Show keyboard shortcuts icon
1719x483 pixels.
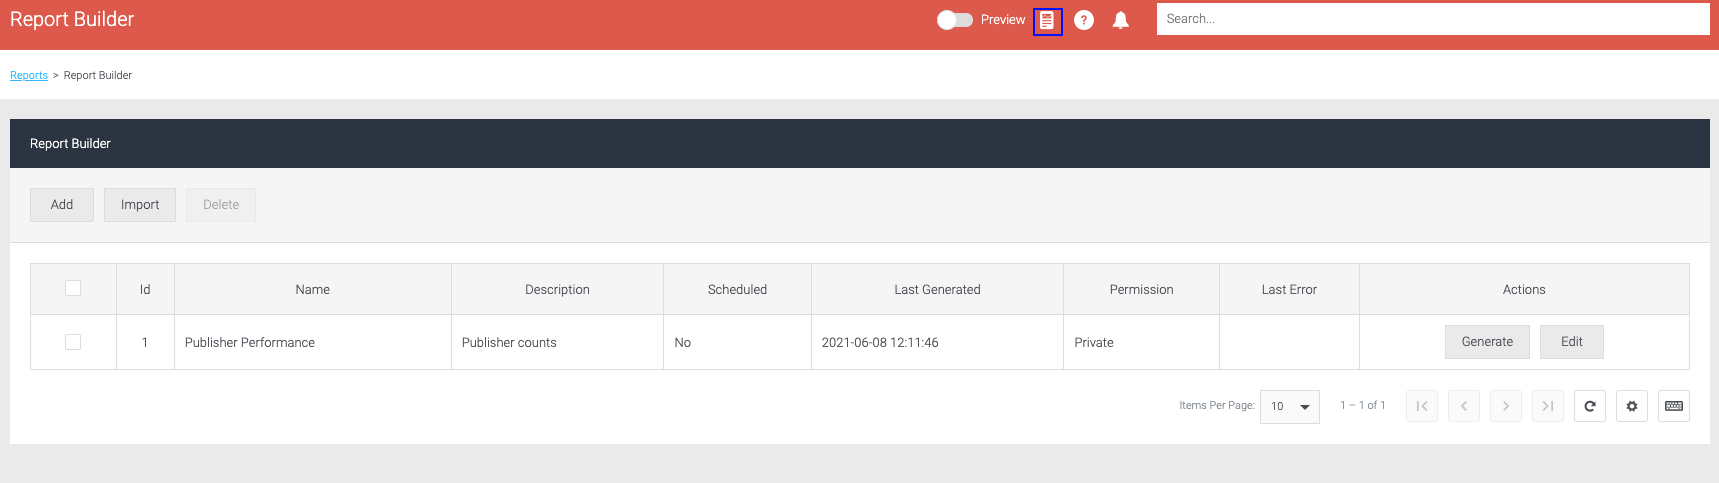click(x=1674, y=406)
